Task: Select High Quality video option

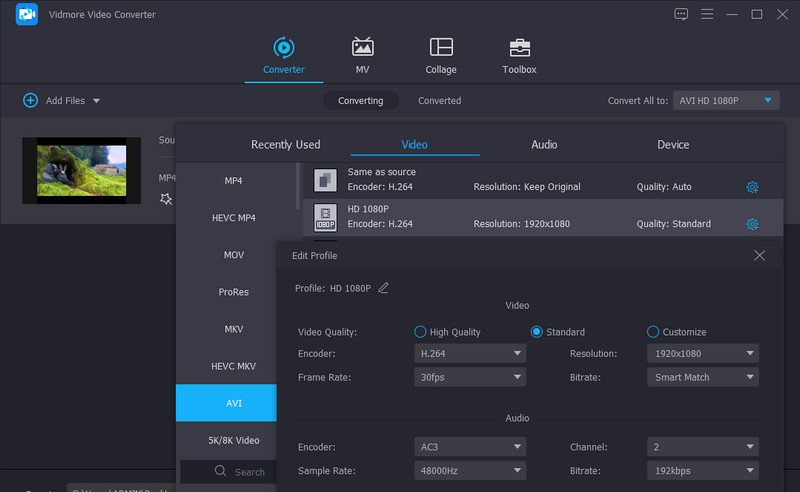Action: tap(421, 332)
